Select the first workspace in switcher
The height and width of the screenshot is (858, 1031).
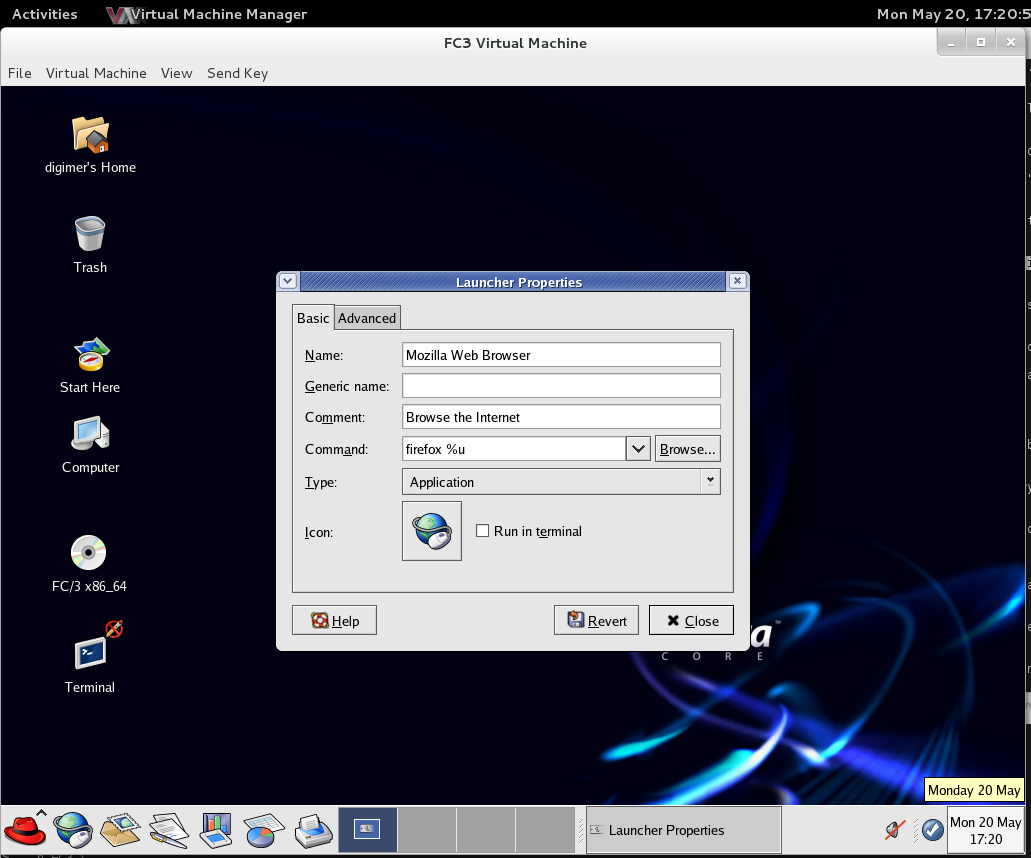tap(368, 830)
